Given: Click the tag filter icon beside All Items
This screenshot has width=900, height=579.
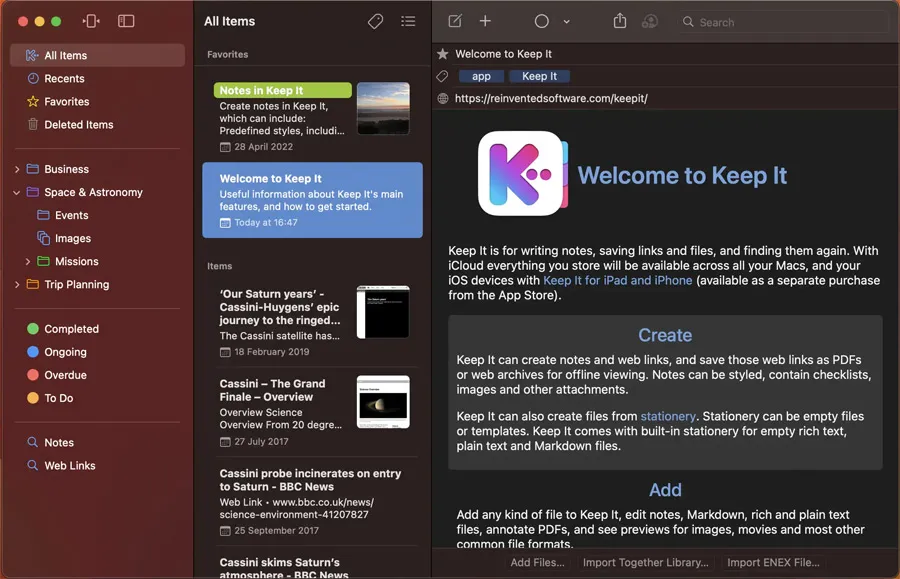Looking at the screenshot, I should (x=376, y=21).
